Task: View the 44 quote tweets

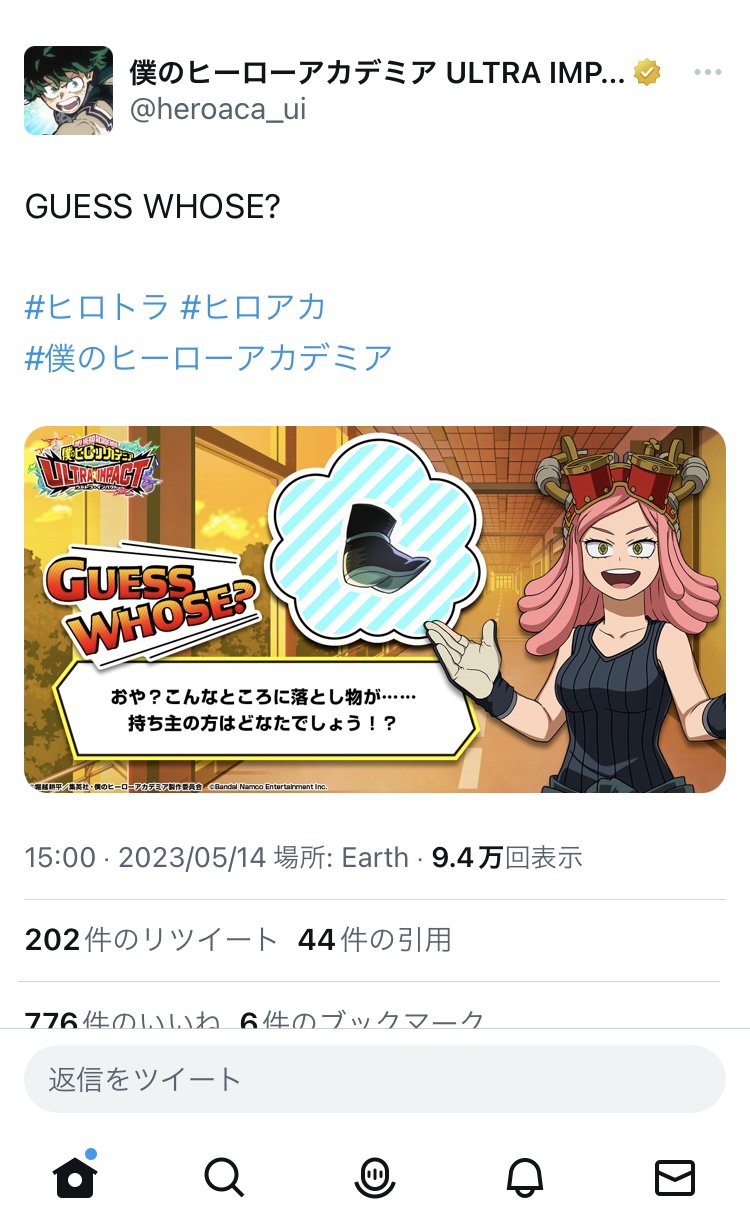Action: point(374,940)
